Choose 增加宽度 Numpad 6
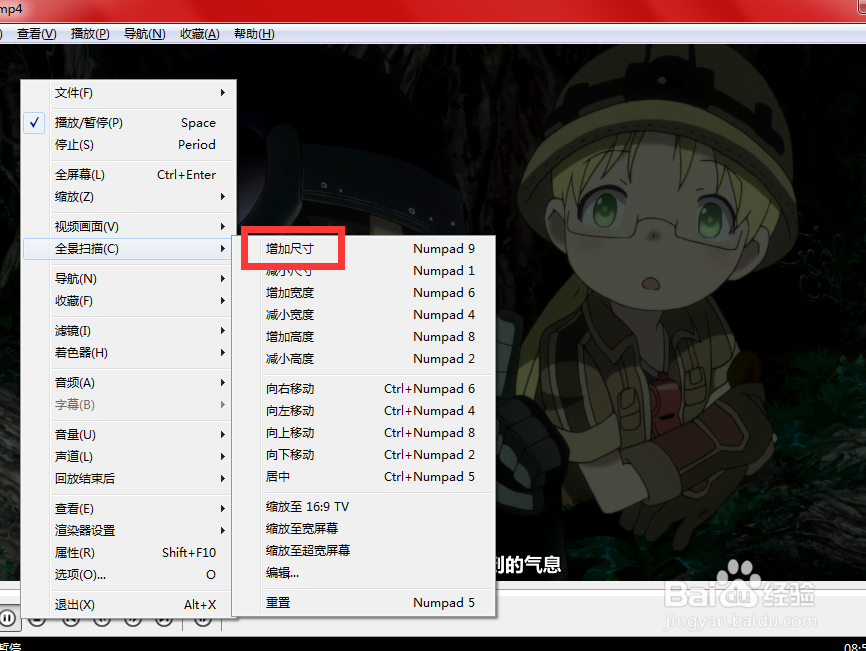866x651 pixels. 363,293
